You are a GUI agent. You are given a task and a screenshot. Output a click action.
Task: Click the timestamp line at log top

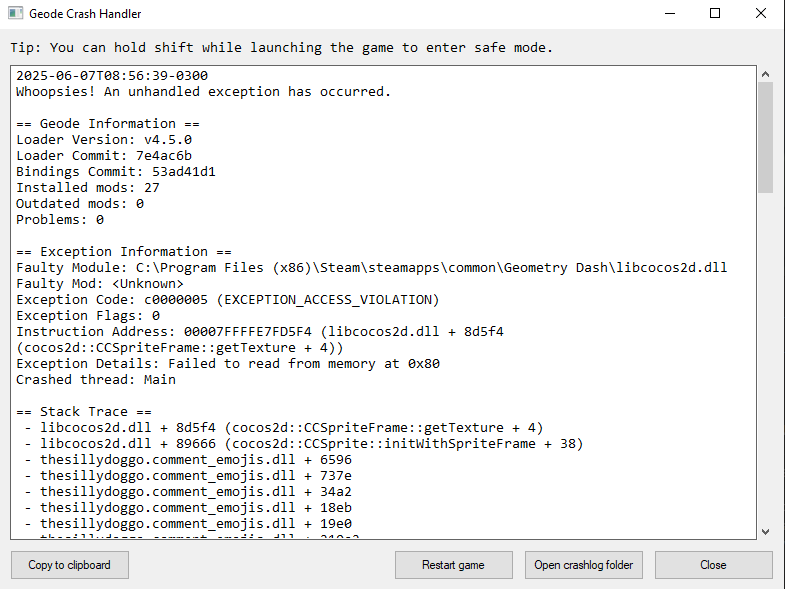112,76
